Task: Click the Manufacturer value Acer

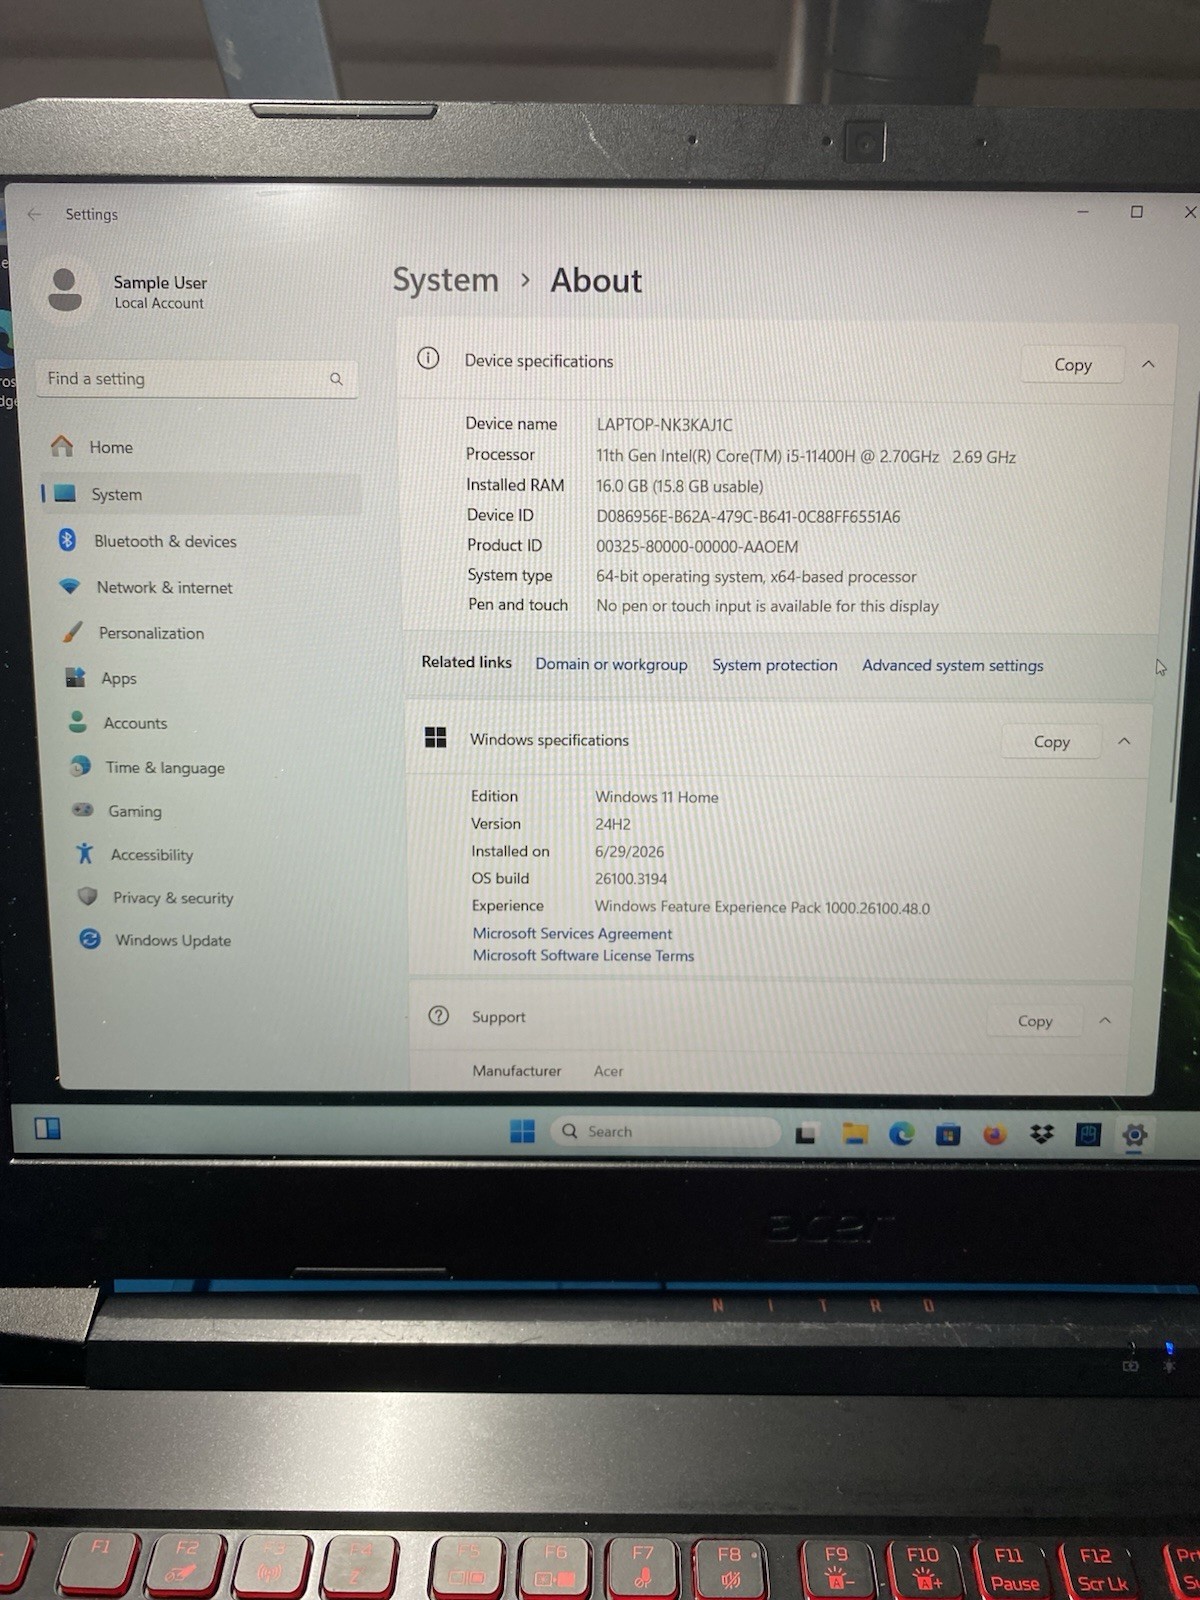Action: coord(608,1071)
